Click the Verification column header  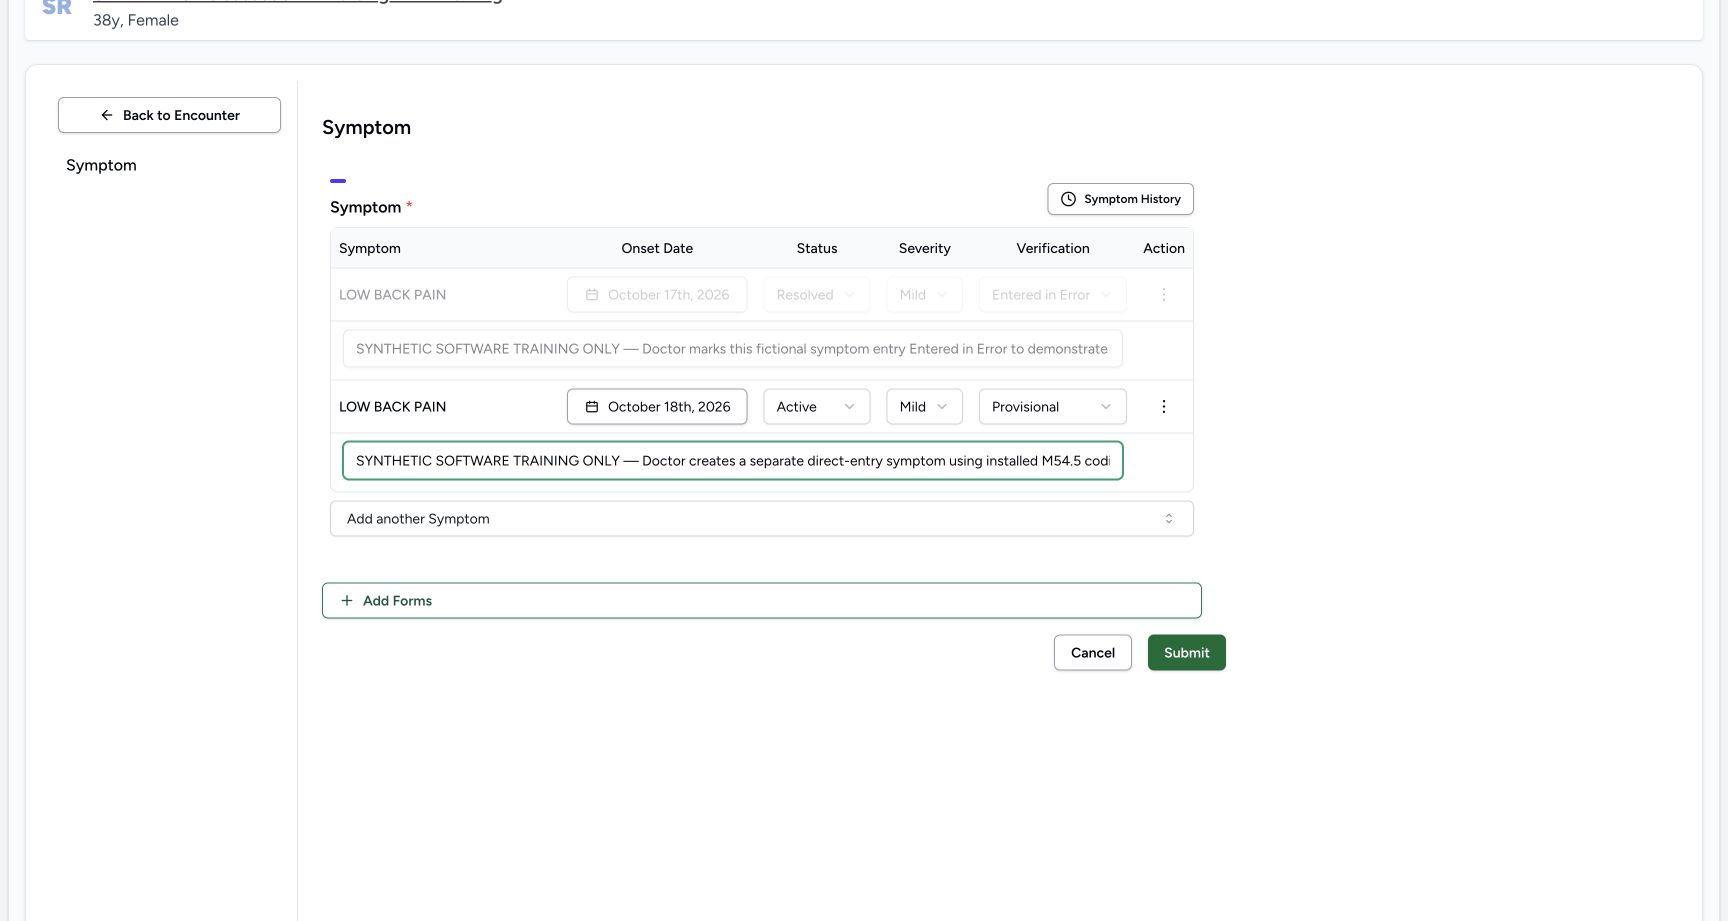click(x=1053, y=248)
